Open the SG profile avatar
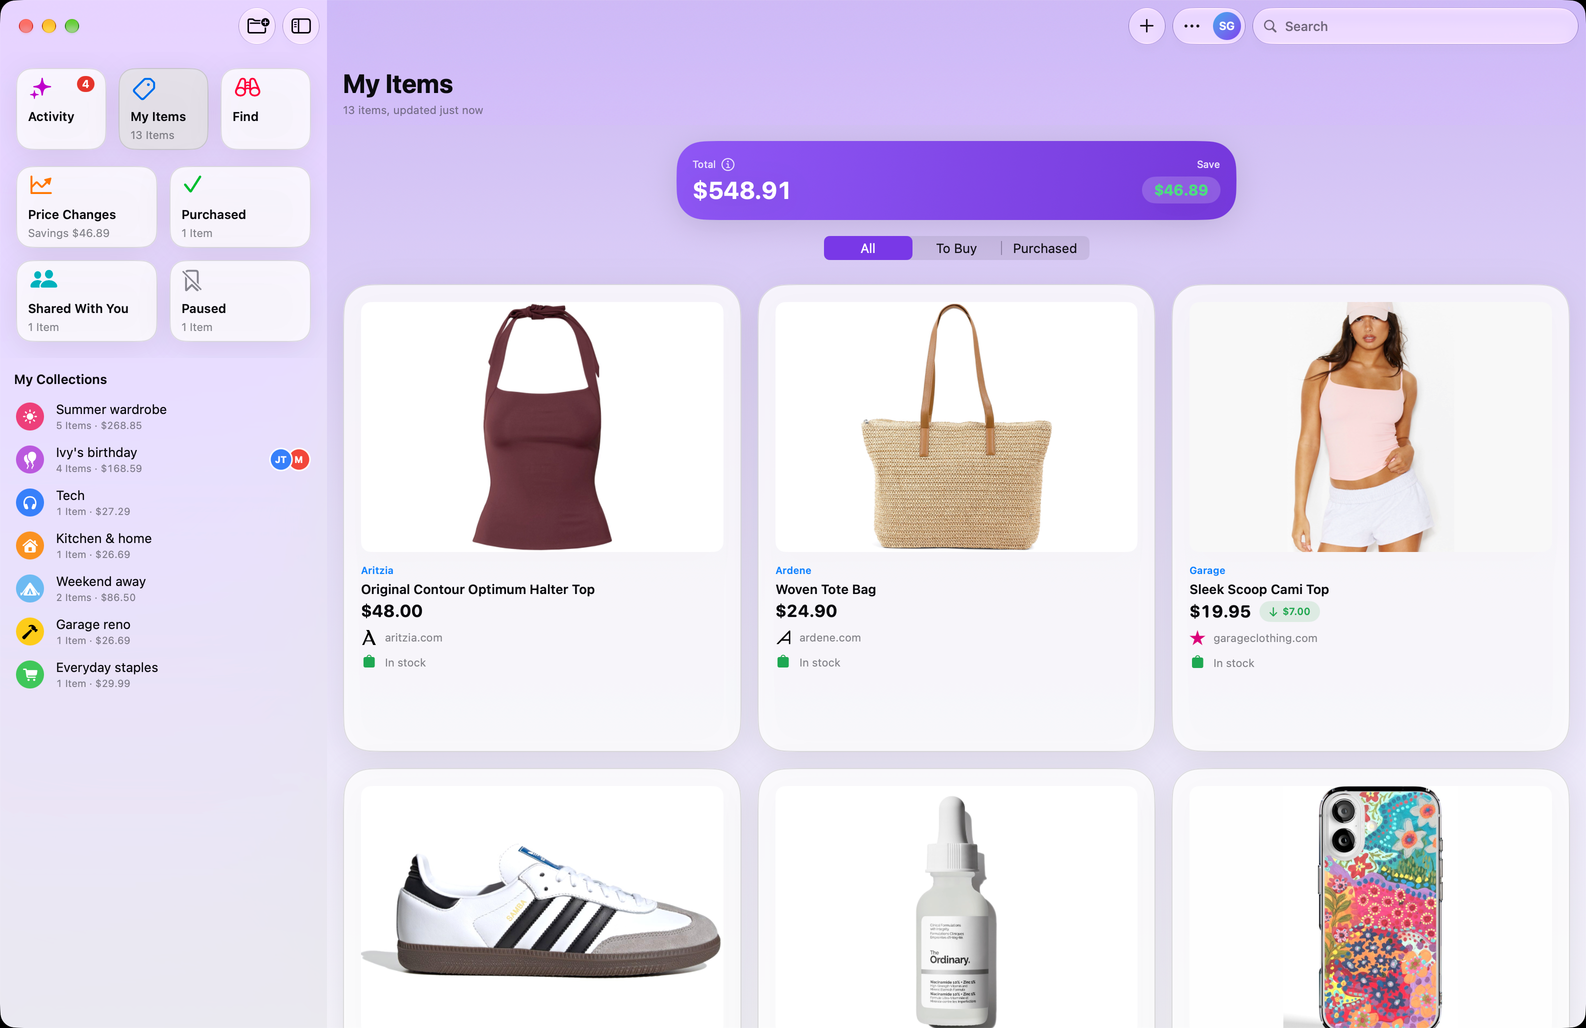This screenshot has width=1586, height=1028. click(x=1227, y=26)
